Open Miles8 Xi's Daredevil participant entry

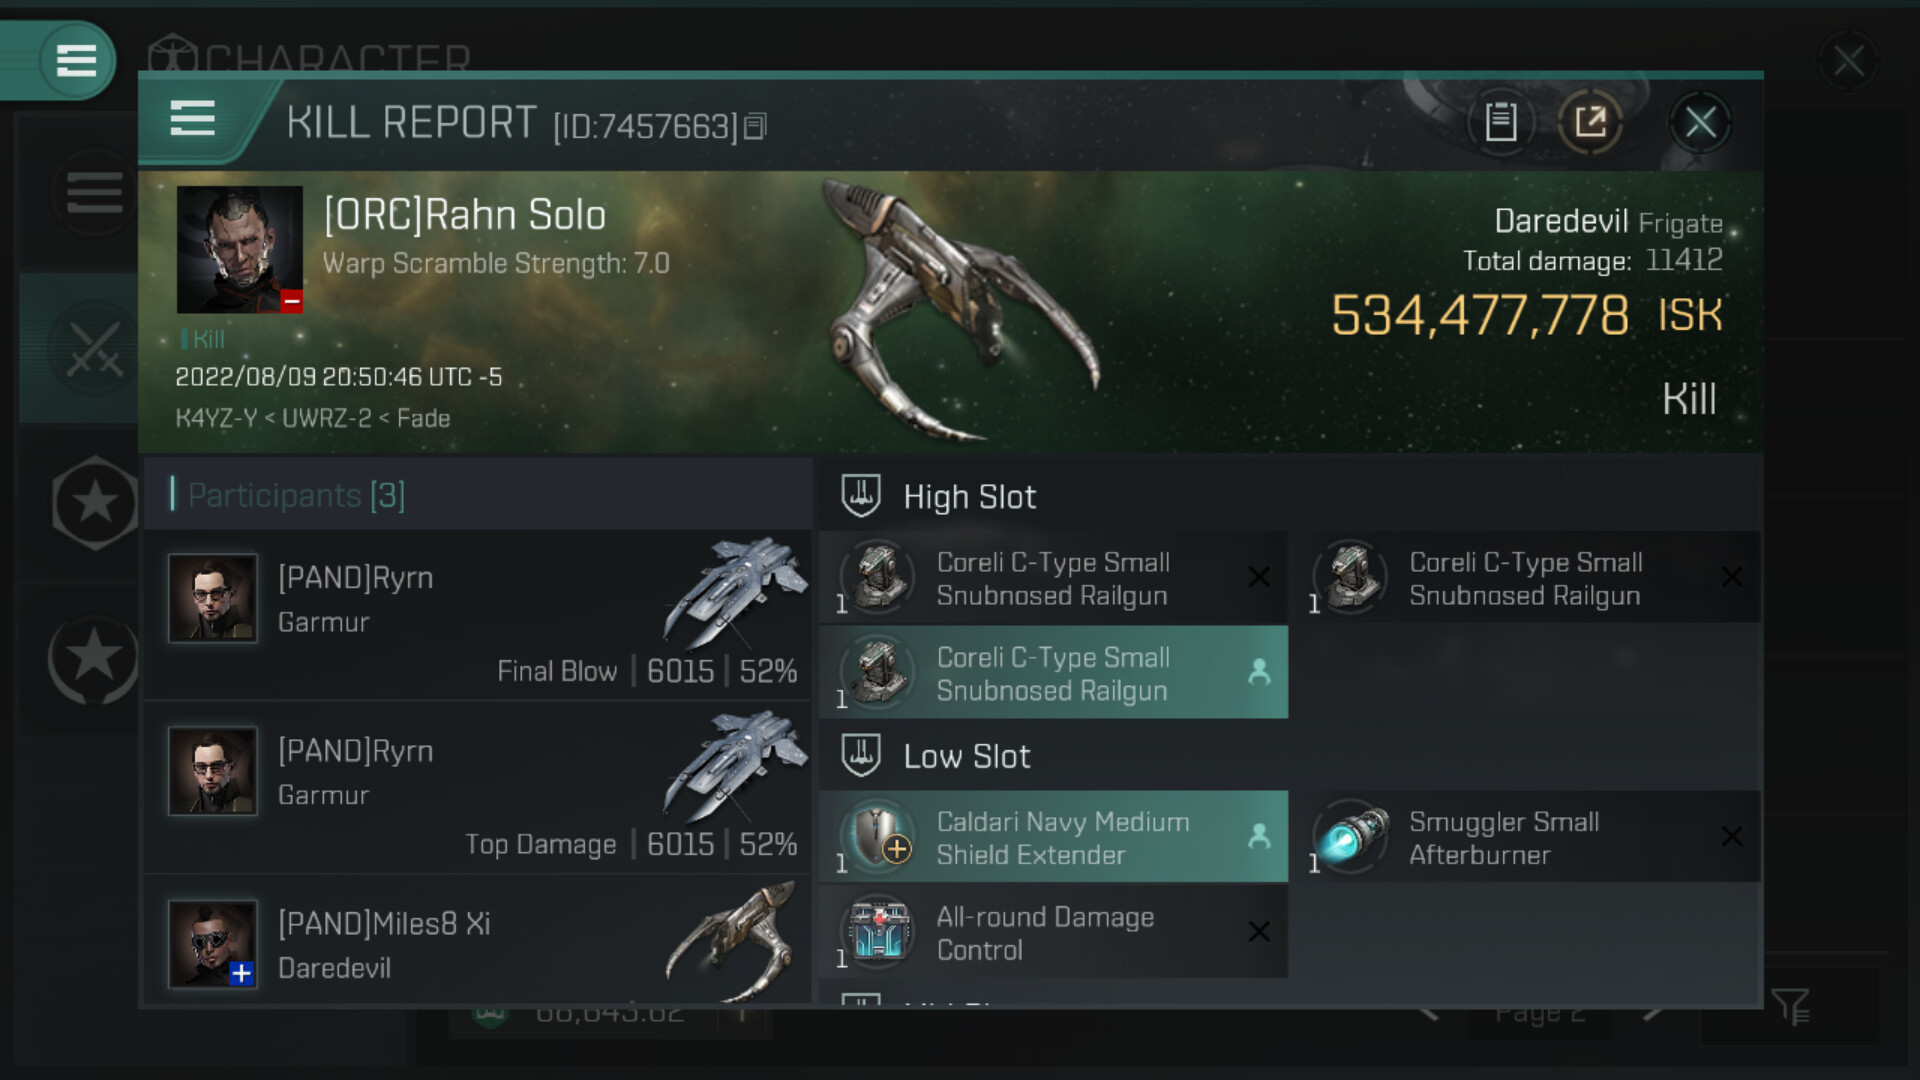[478, 945]
